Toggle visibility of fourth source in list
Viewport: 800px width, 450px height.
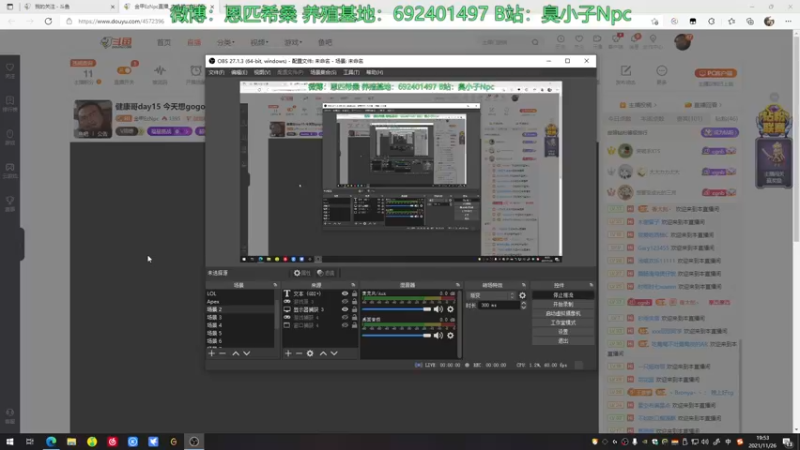(x=345, y=317)
